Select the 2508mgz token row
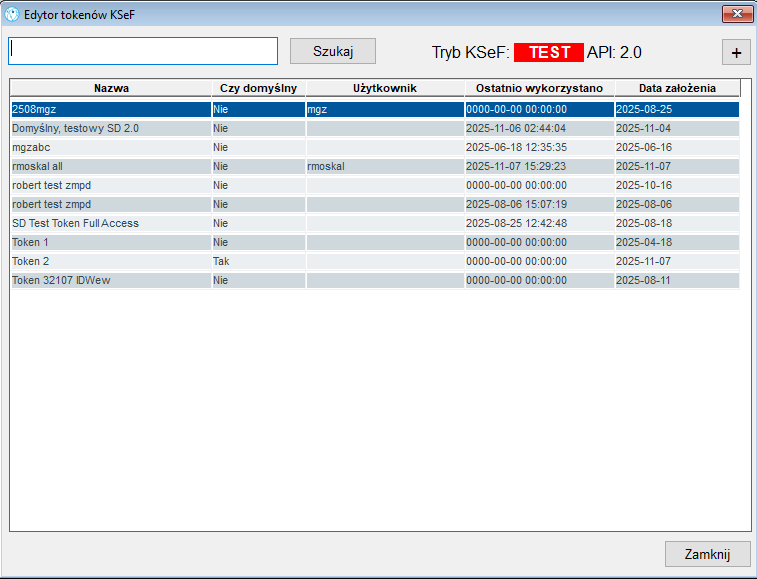This screenshot has width=757, height=579. tap(375, 110)
